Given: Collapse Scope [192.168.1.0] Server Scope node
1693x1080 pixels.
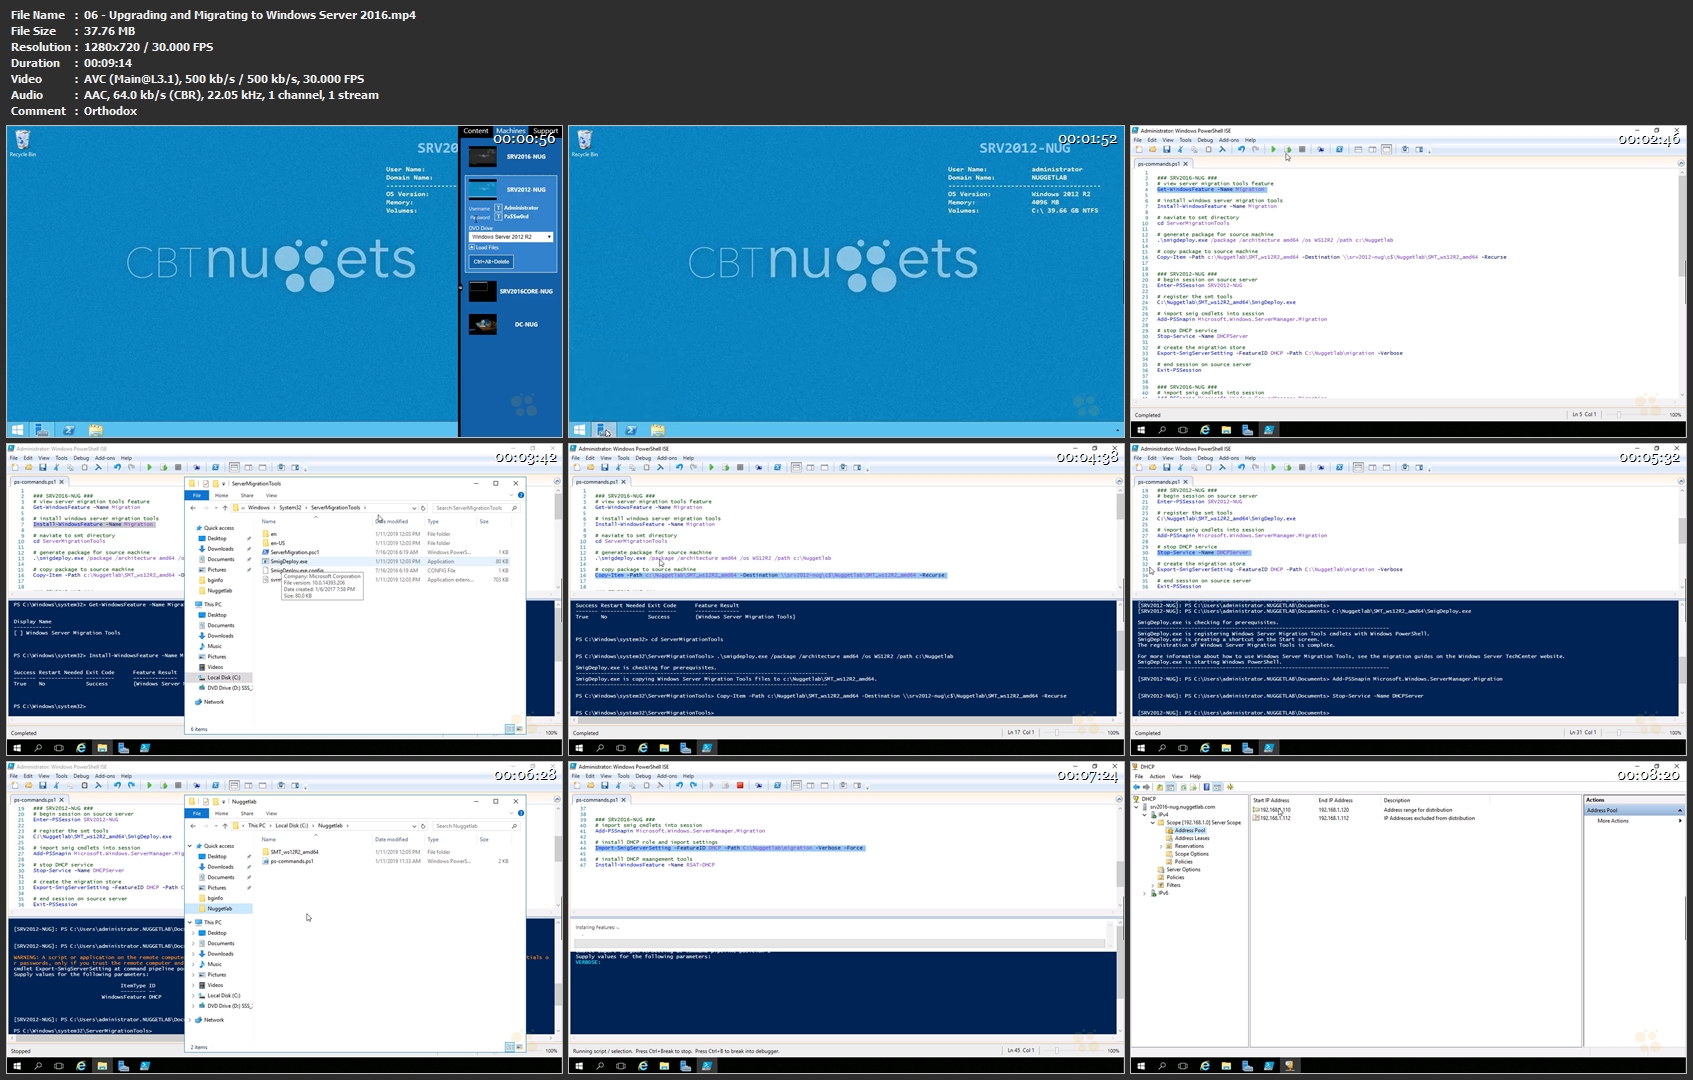Looking at the screenshot, I should (1153, 823).
